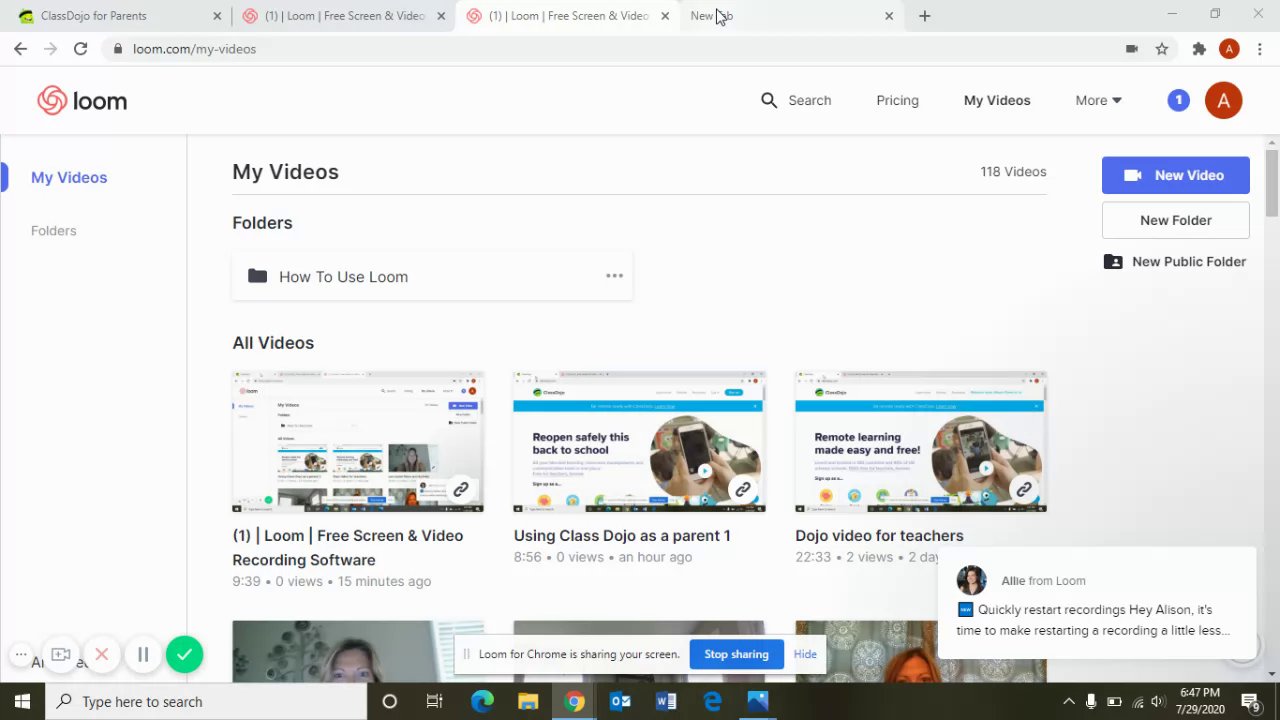Open Microsoft Edge from the taskbar
Image resolution: width=1280 pixels, height=720 pixels.
click(x=482, y=701)
